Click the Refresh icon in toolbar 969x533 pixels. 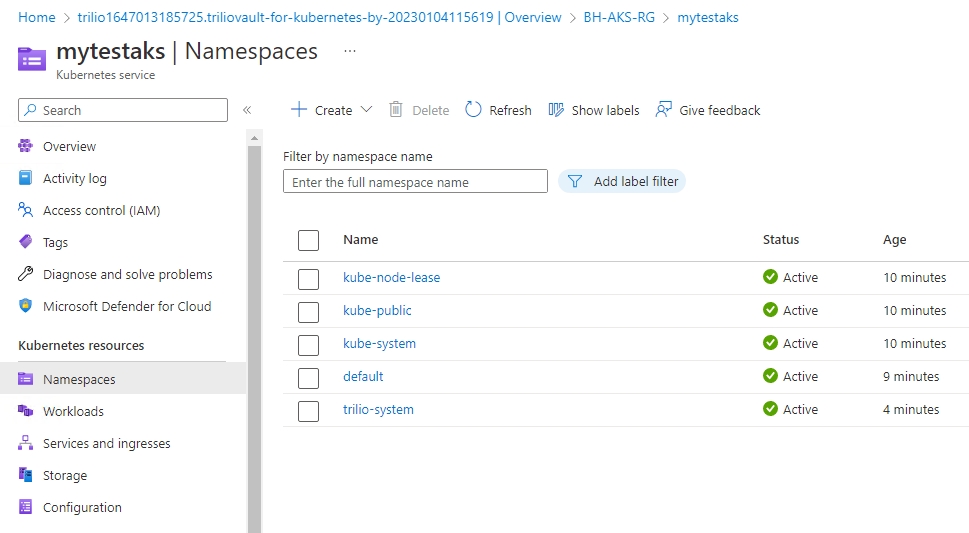point(474,110)
